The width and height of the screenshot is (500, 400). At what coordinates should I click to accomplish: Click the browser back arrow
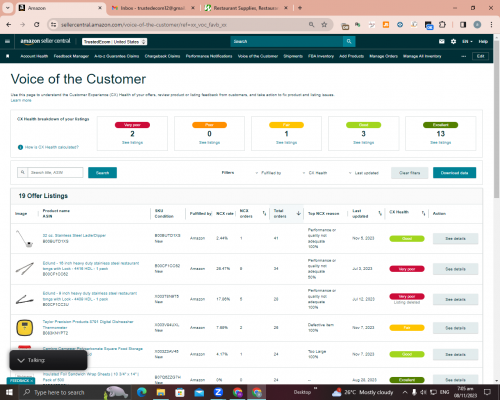(9, 25)
